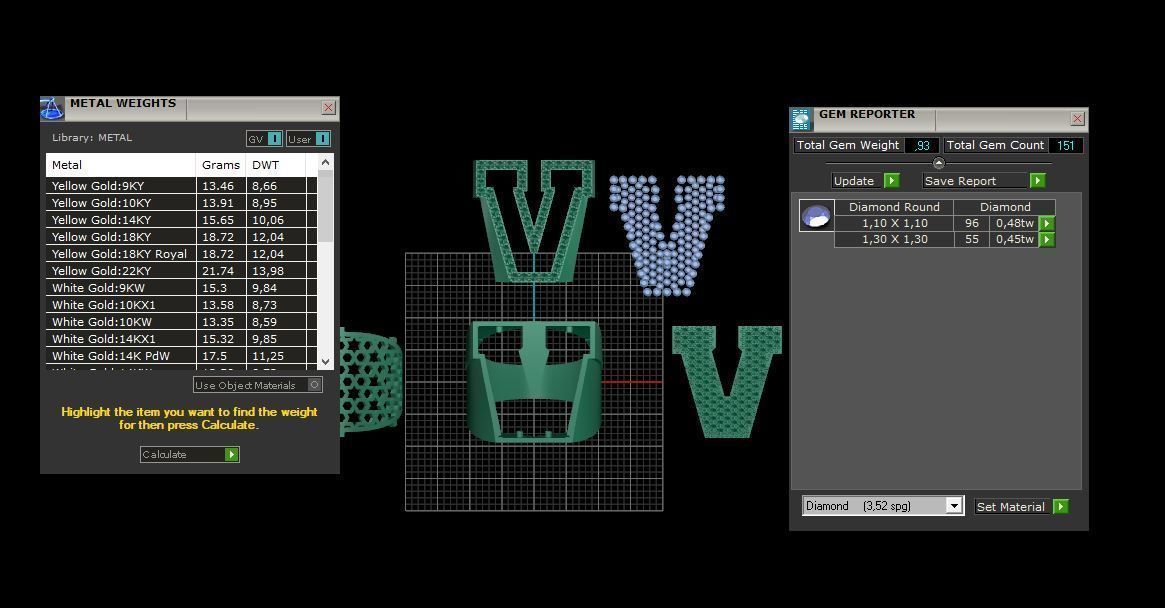Click the green arrow next to Update
Viewport: 1165px width, 608px height.
[892, 181]
